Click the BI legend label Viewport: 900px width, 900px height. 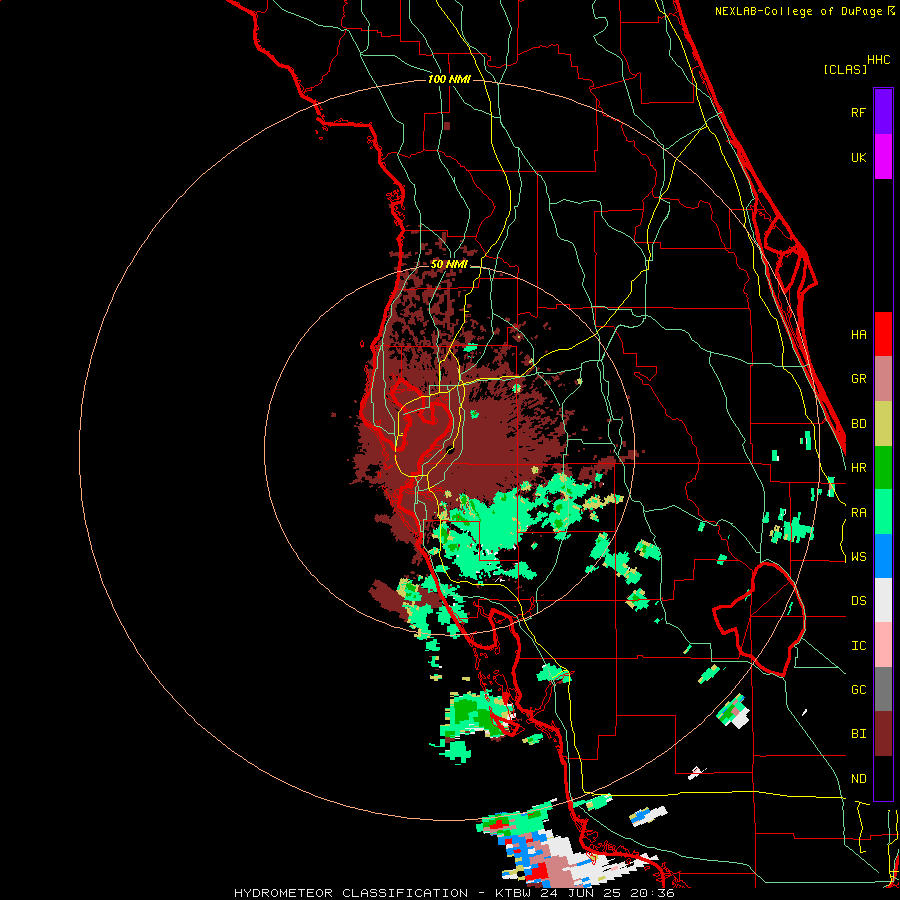click(x=858, y=734)
